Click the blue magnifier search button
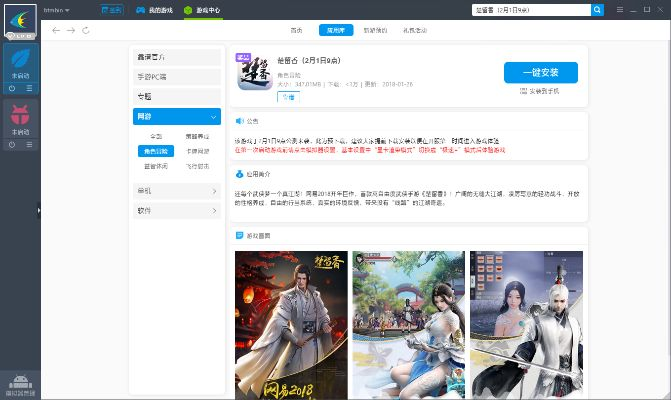The image size is (671, 400). click(597, 10)
